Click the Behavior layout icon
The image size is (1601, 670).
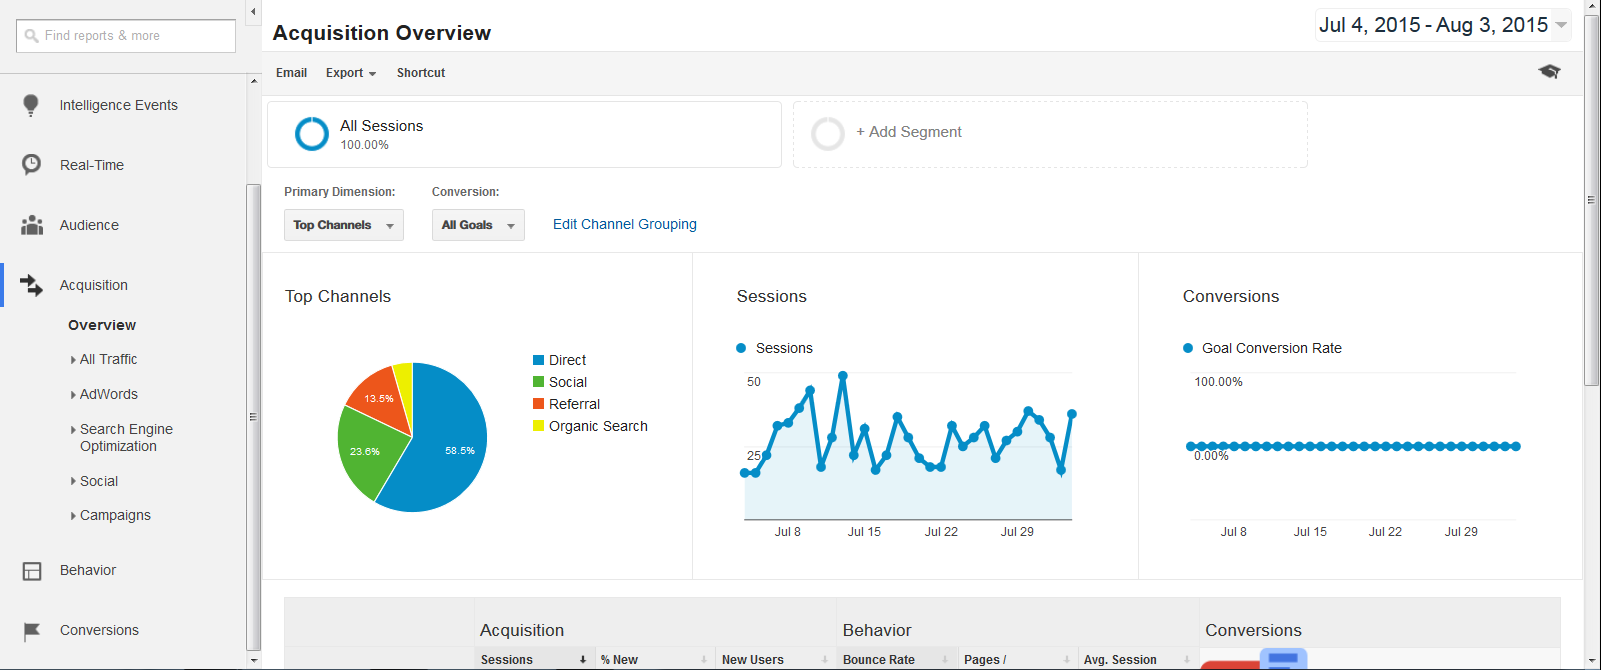pyautogui.click(x=32, y=571)
